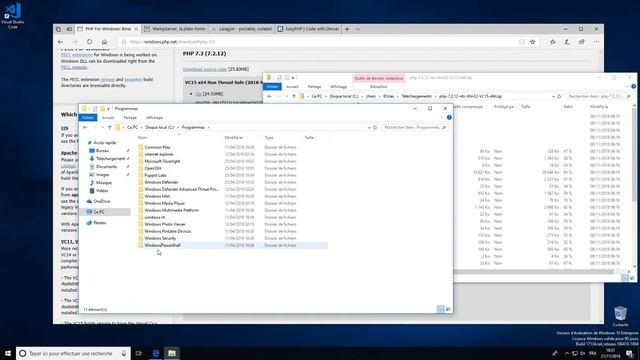The height and width of the screenshot is (360, 640).
Task: Open the Affichage tab in Programmes window
Action: tap(154, 118)
